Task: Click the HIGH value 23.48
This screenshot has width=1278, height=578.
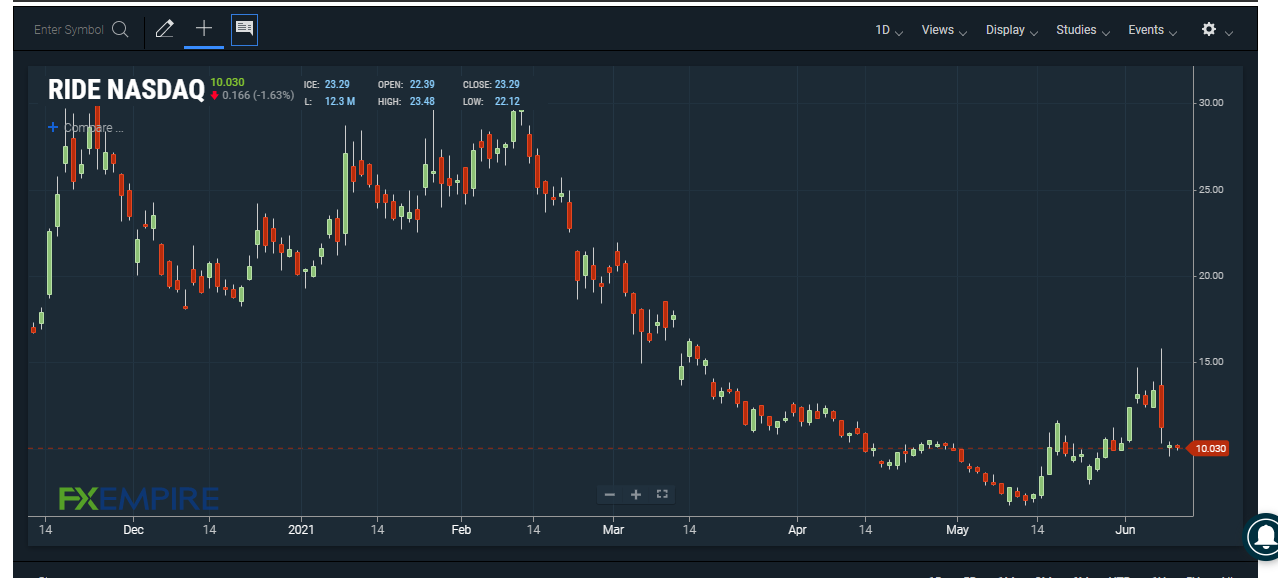Action: coord(421,101)
